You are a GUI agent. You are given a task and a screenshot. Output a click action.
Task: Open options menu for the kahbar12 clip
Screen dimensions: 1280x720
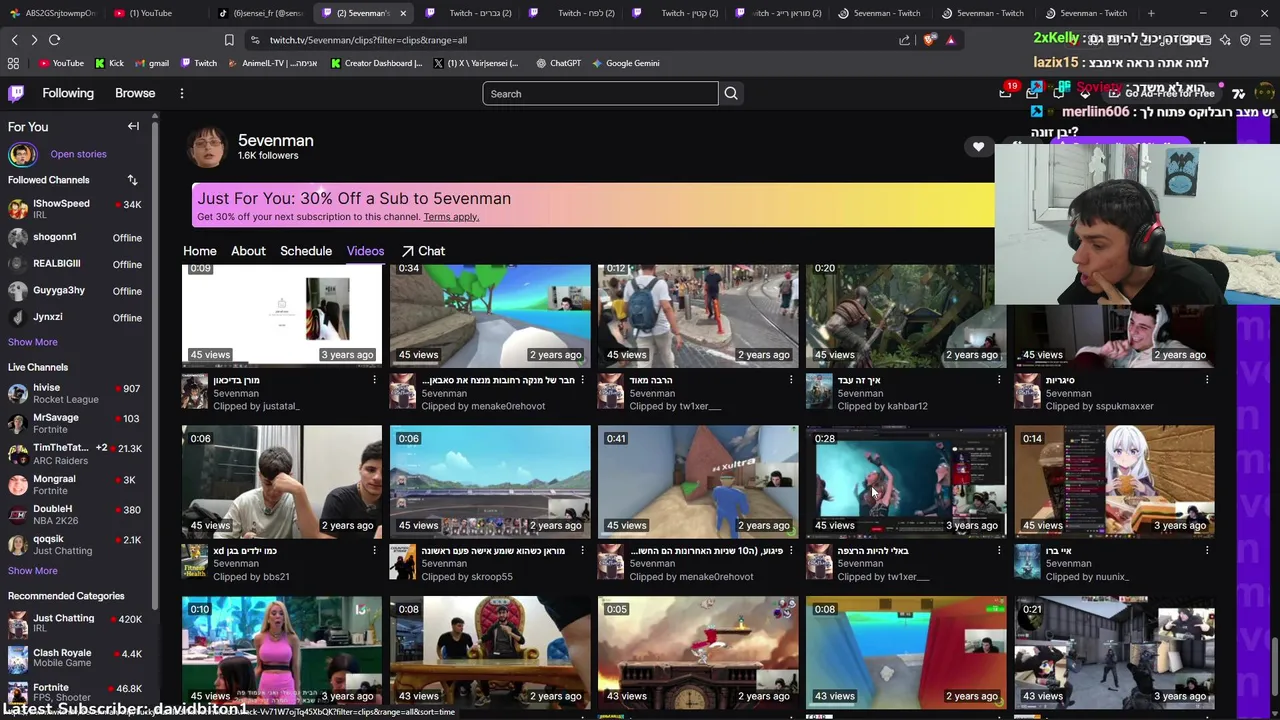998,380
